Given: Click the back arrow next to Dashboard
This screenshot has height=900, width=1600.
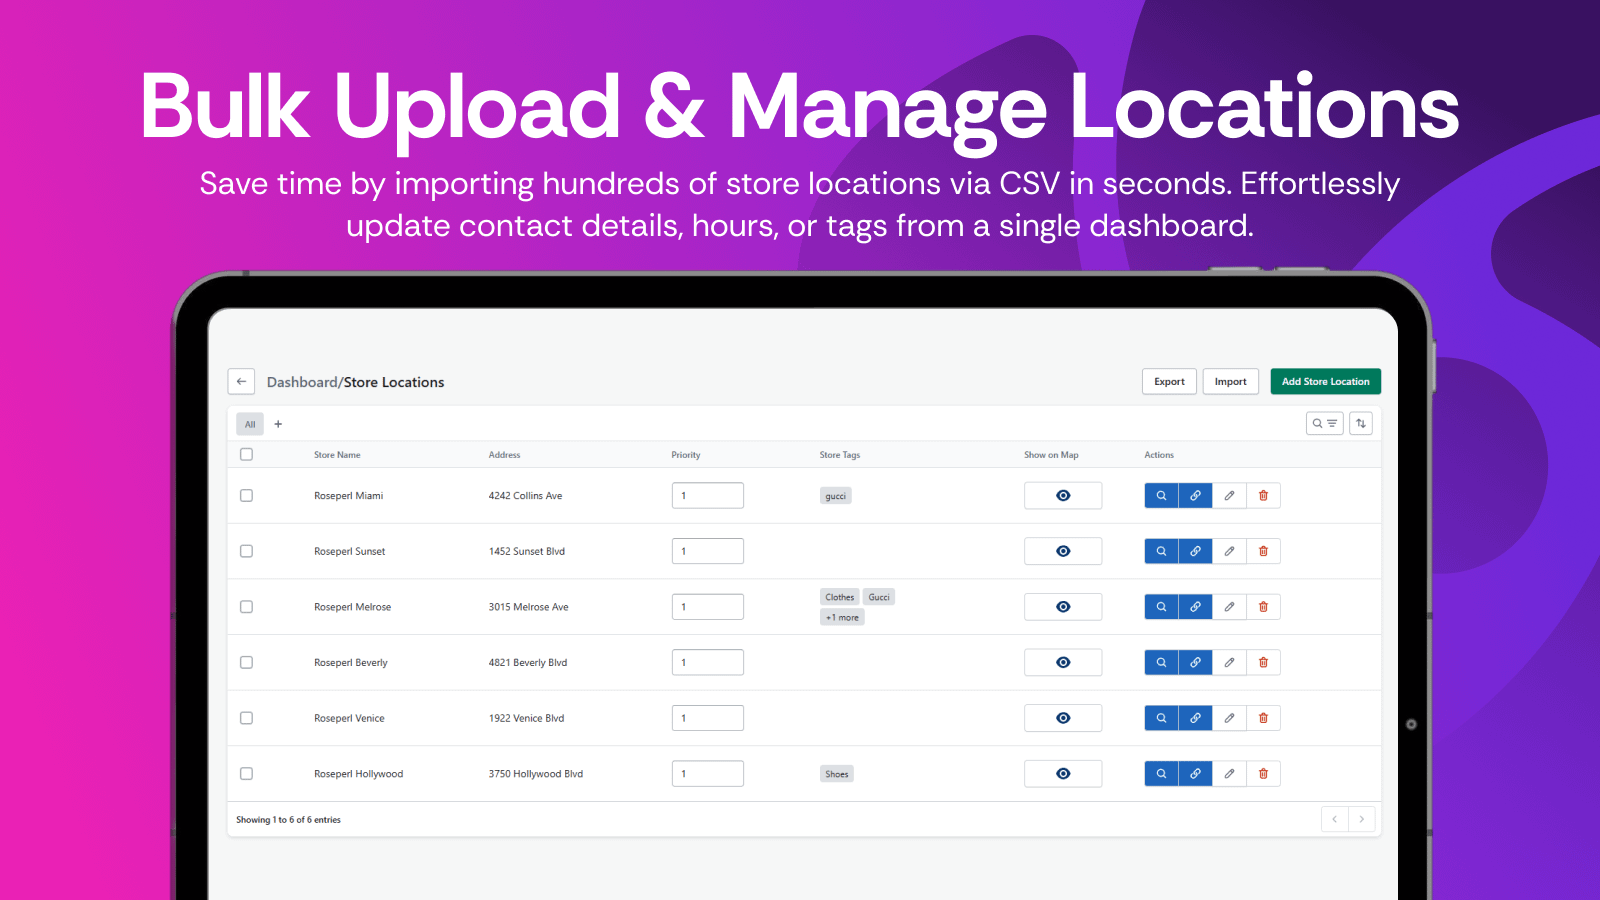Looking at the screenshot, I should [241, 382].
